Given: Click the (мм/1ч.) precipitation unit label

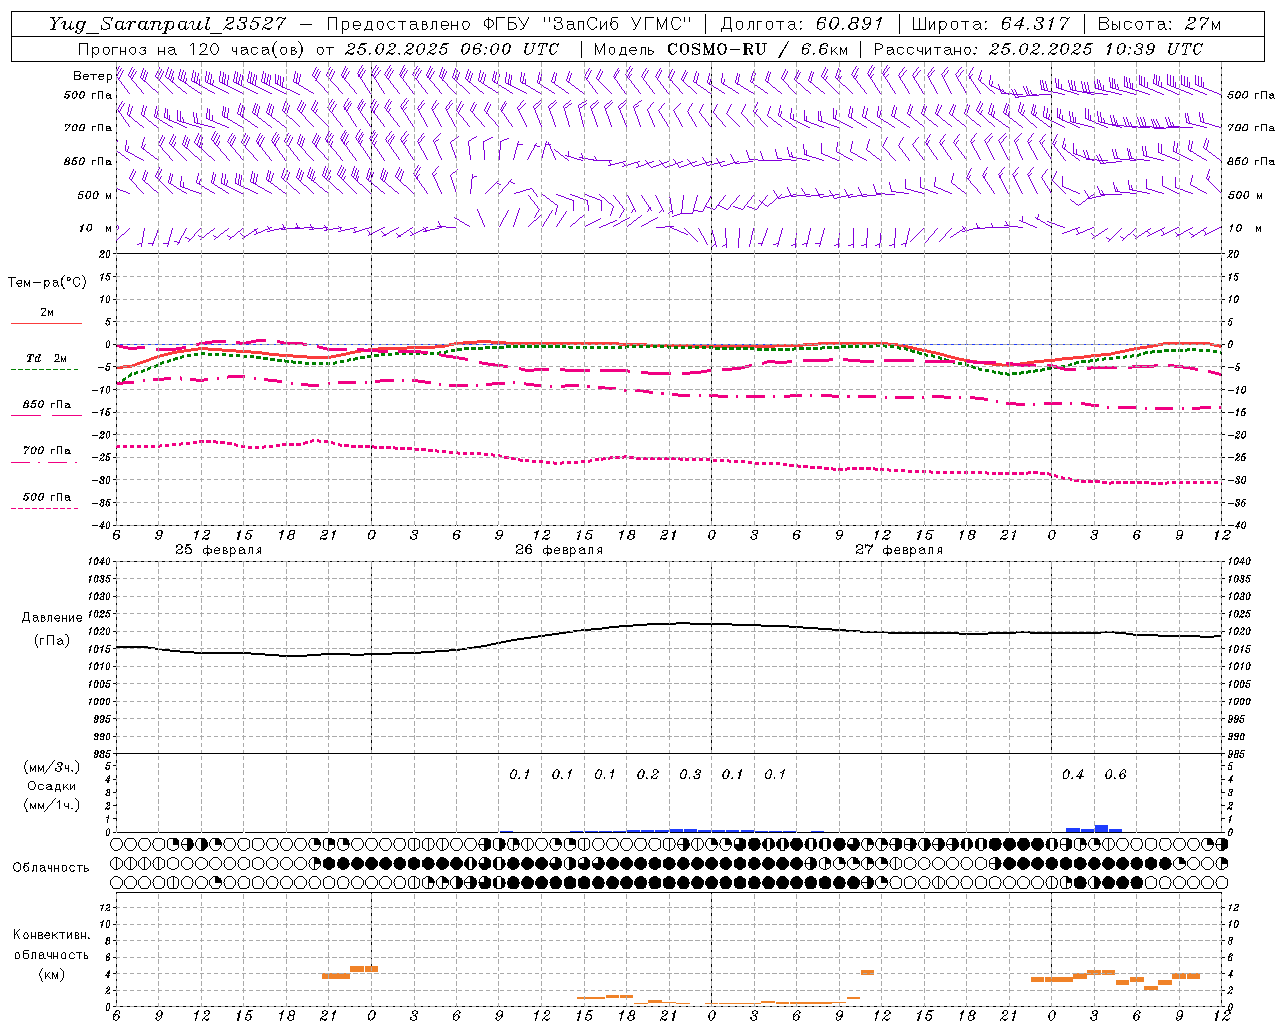Looking at the screenshot, I should point(51,805).
